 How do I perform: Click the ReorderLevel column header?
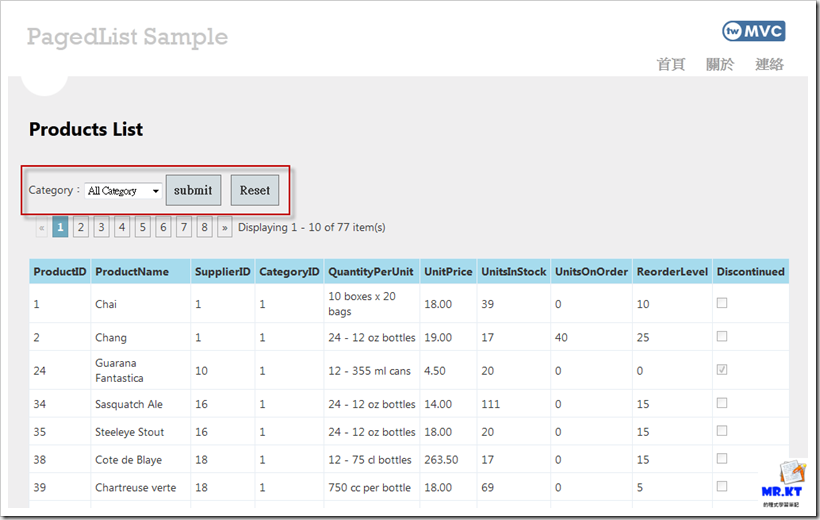coord(673,272)
